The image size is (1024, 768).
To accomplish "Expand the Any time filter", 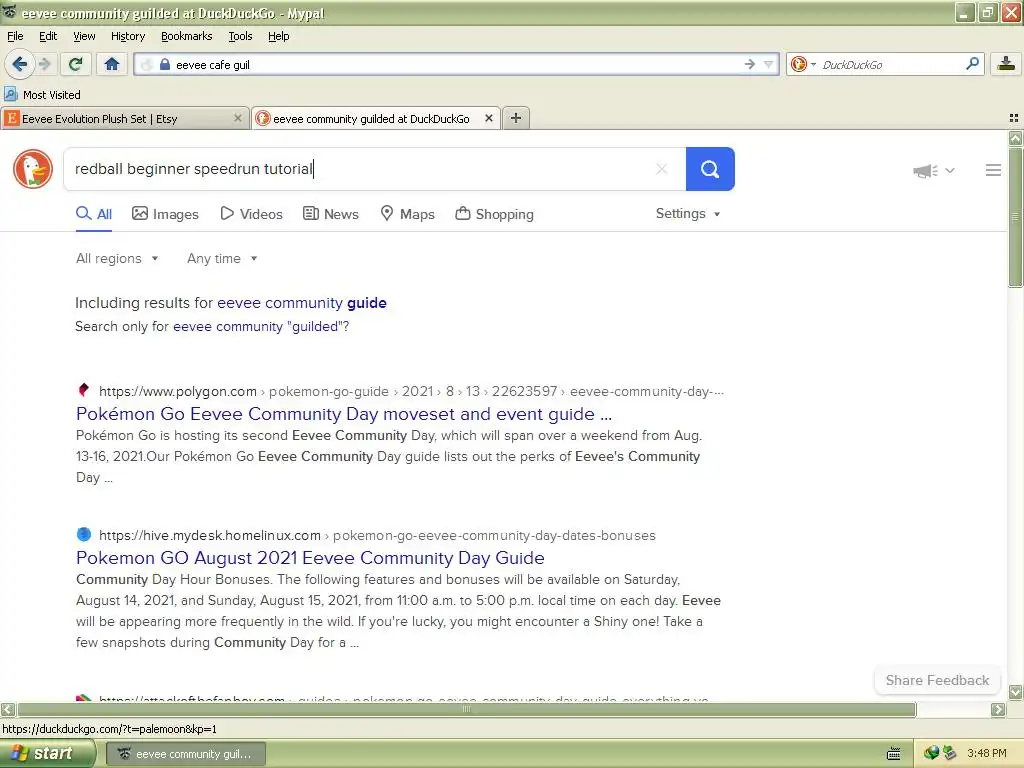I will (x=222, y=259).
